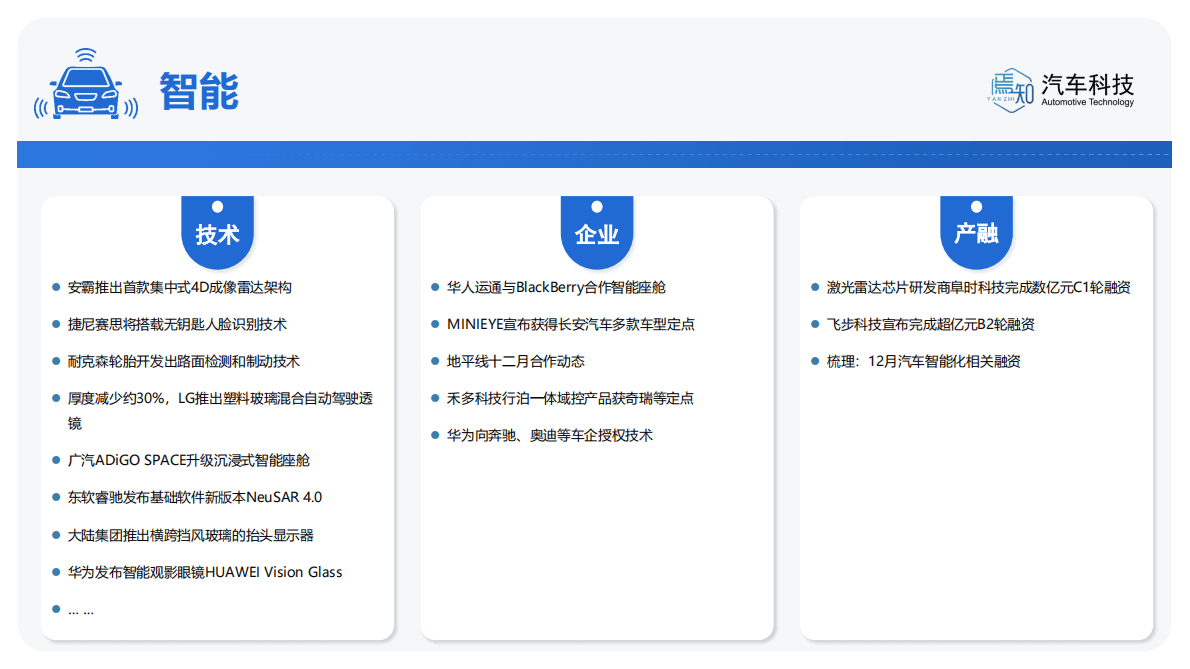Open 地平线十二月合作动态 link

point(515,362)
